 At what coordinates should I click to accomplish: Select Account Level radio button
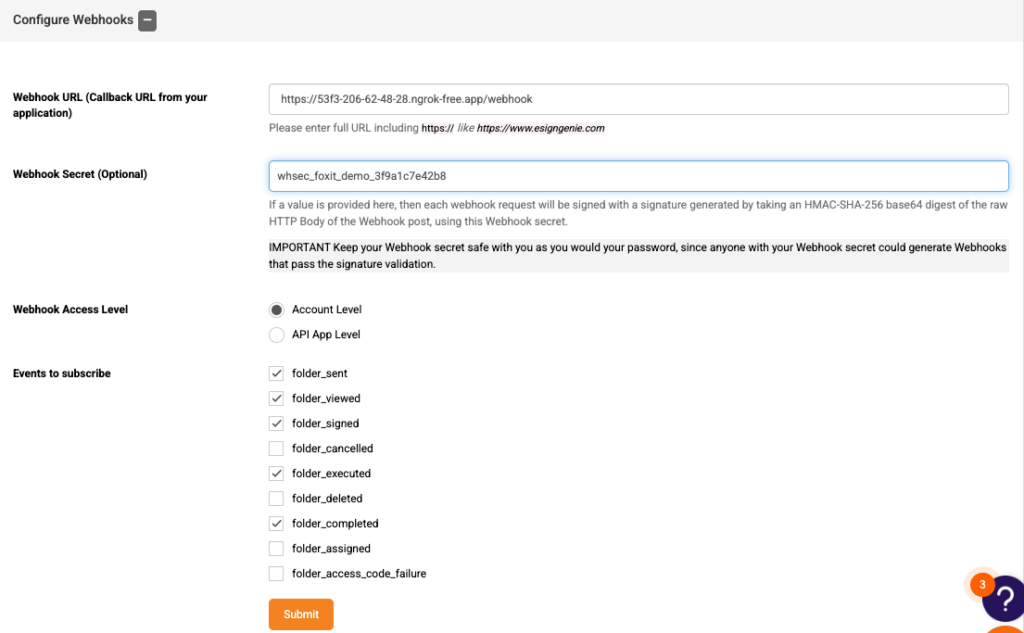[x=277, y=310]
